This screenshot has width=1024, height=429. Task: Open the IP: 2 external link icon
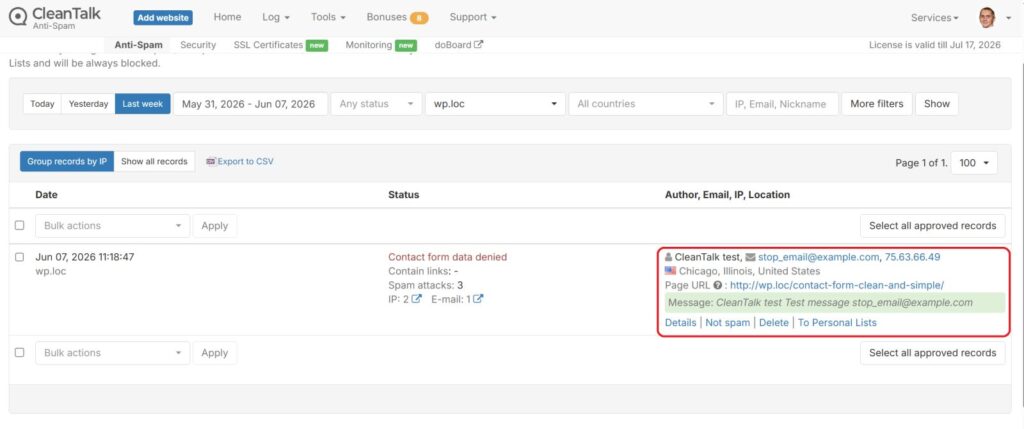pyautogui.click(x=417, y=299)
